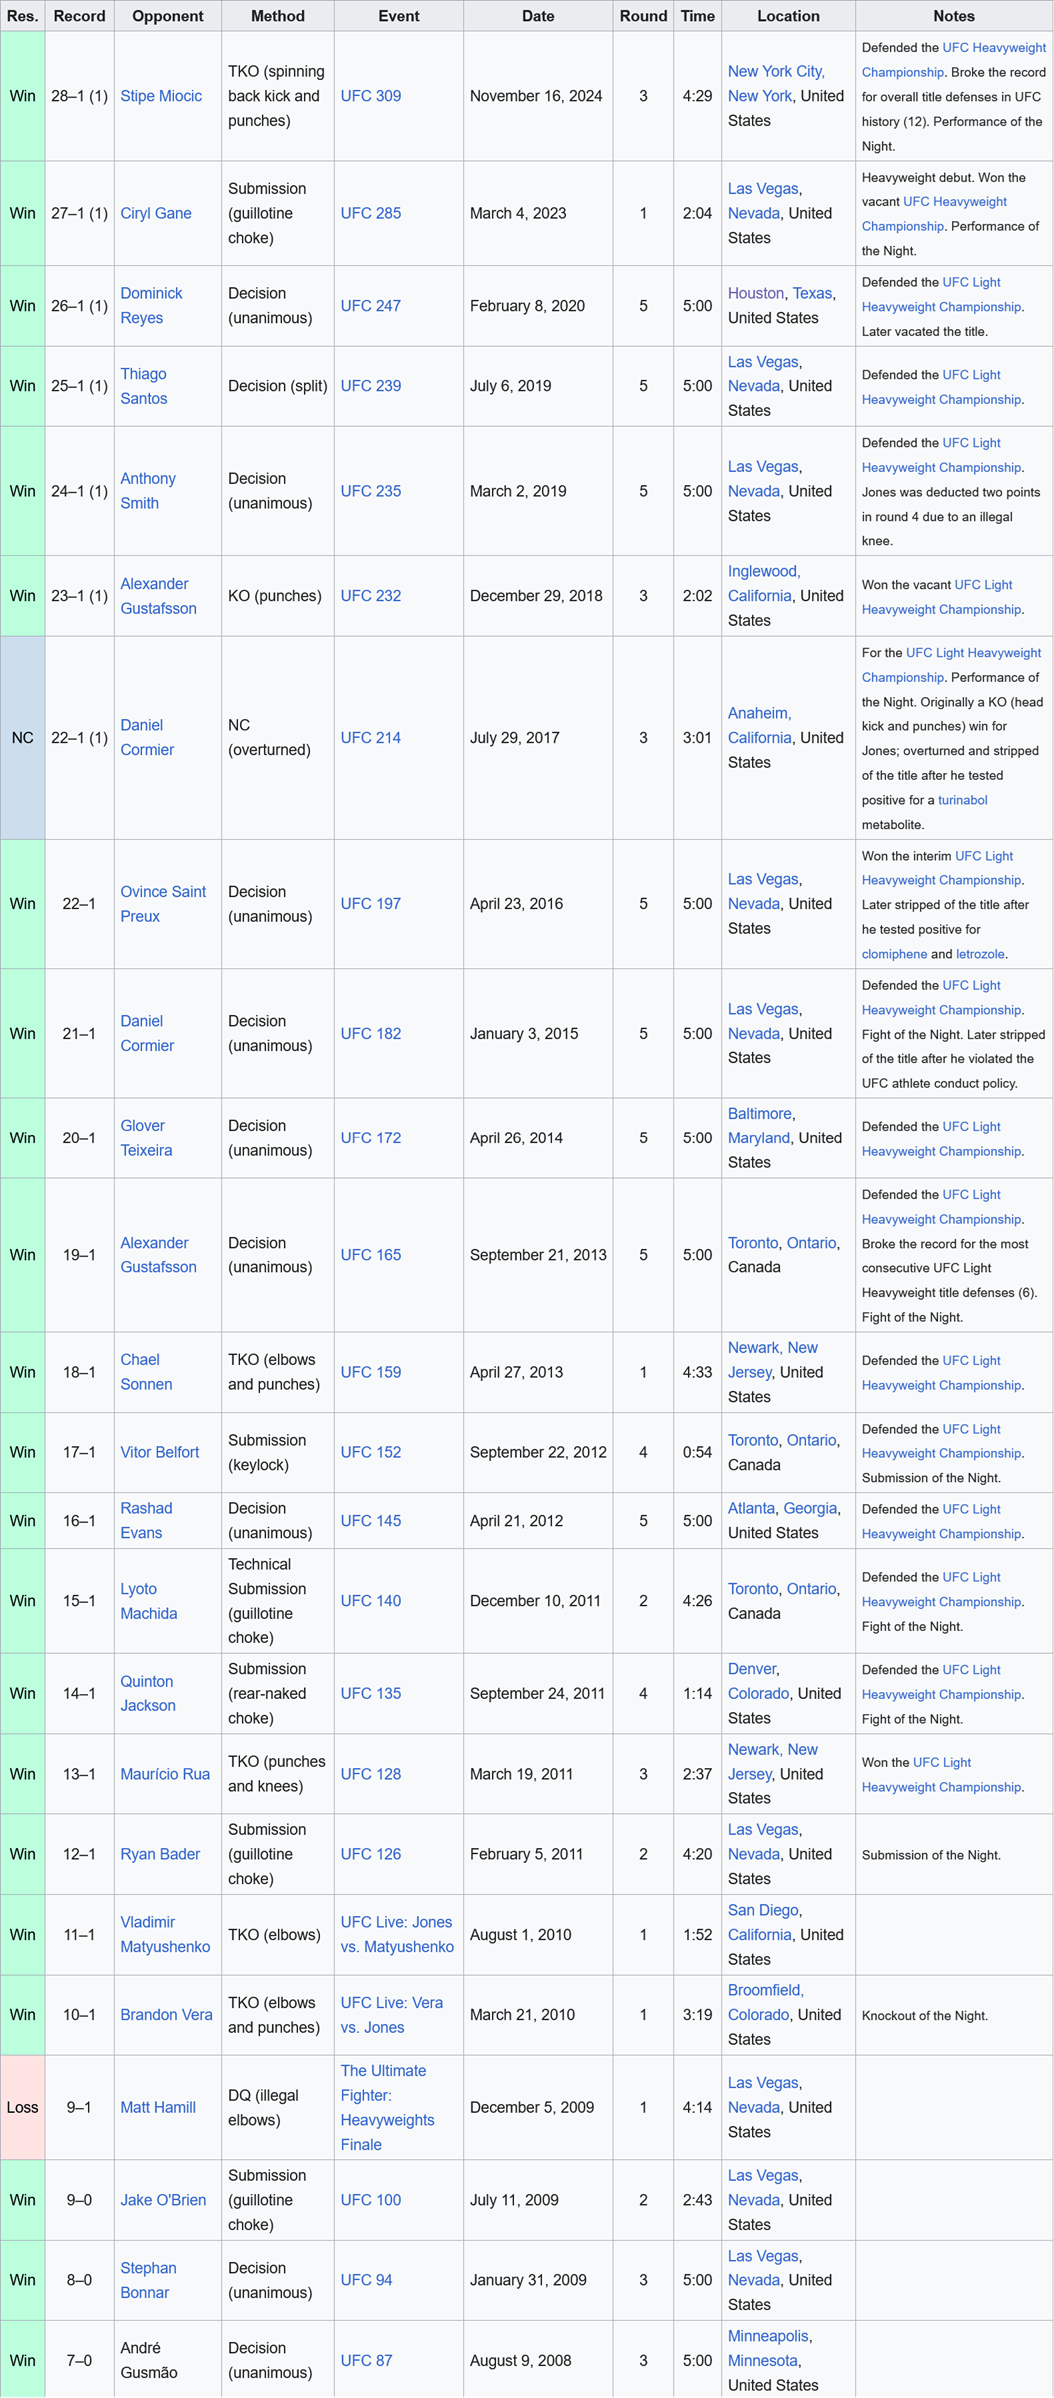
Task: Open the Inglewood, California location link
Action: 764,584
